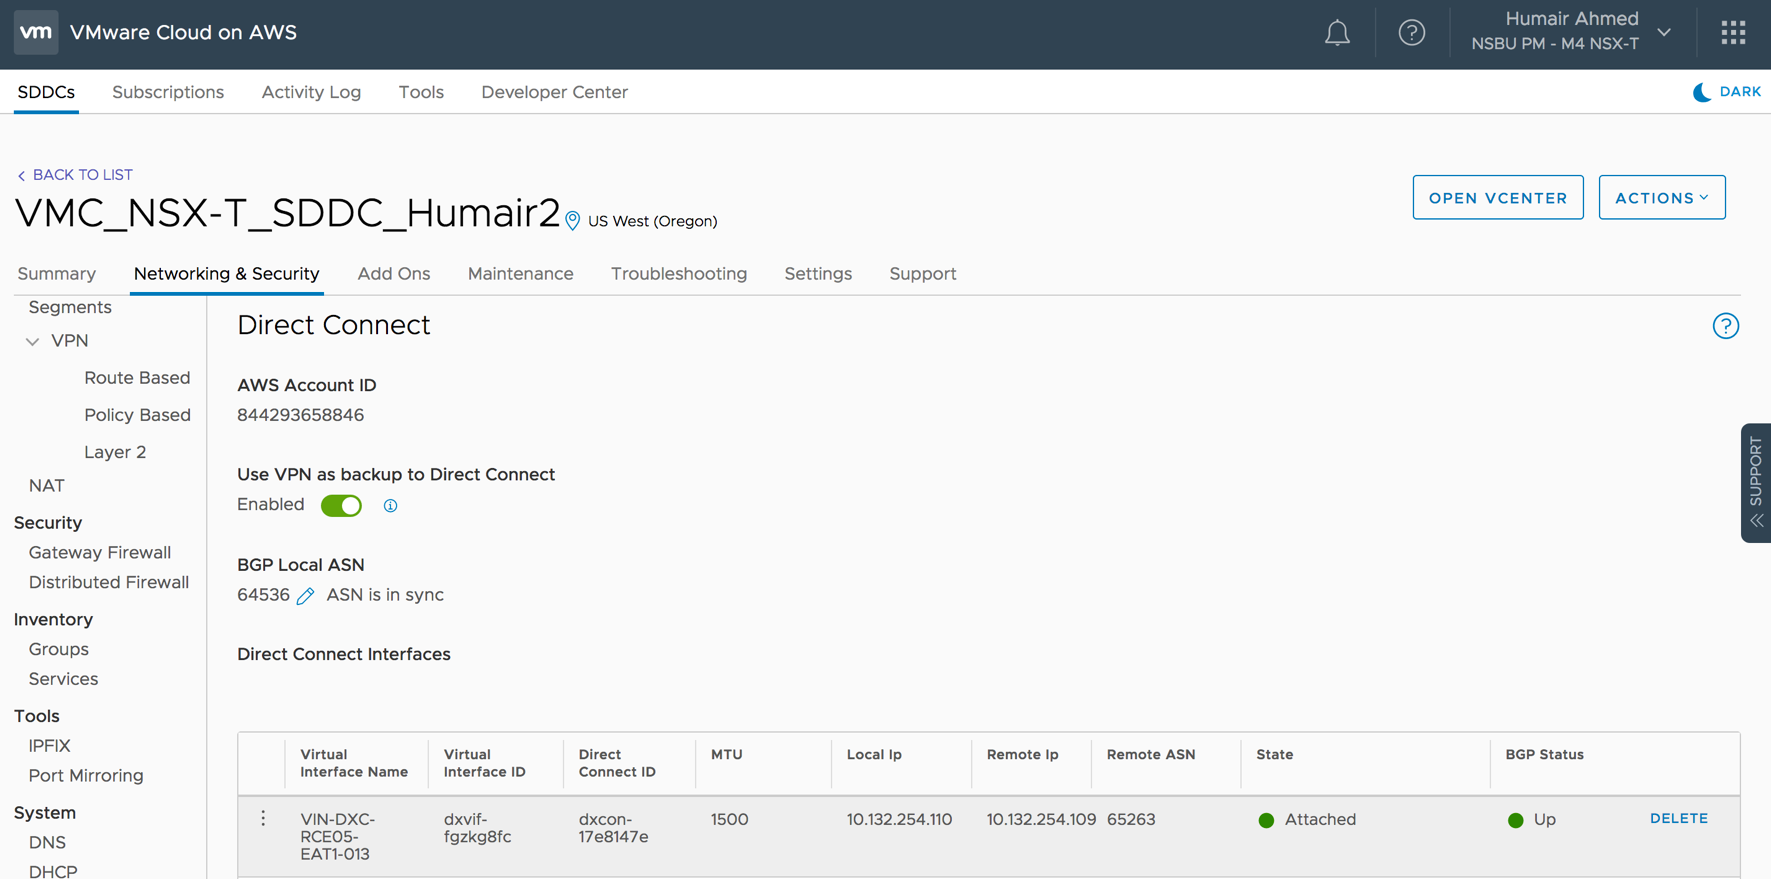Click Virtual Interface Name column header
Viewport: 1771px width, 879px height.
pos(354,763)
